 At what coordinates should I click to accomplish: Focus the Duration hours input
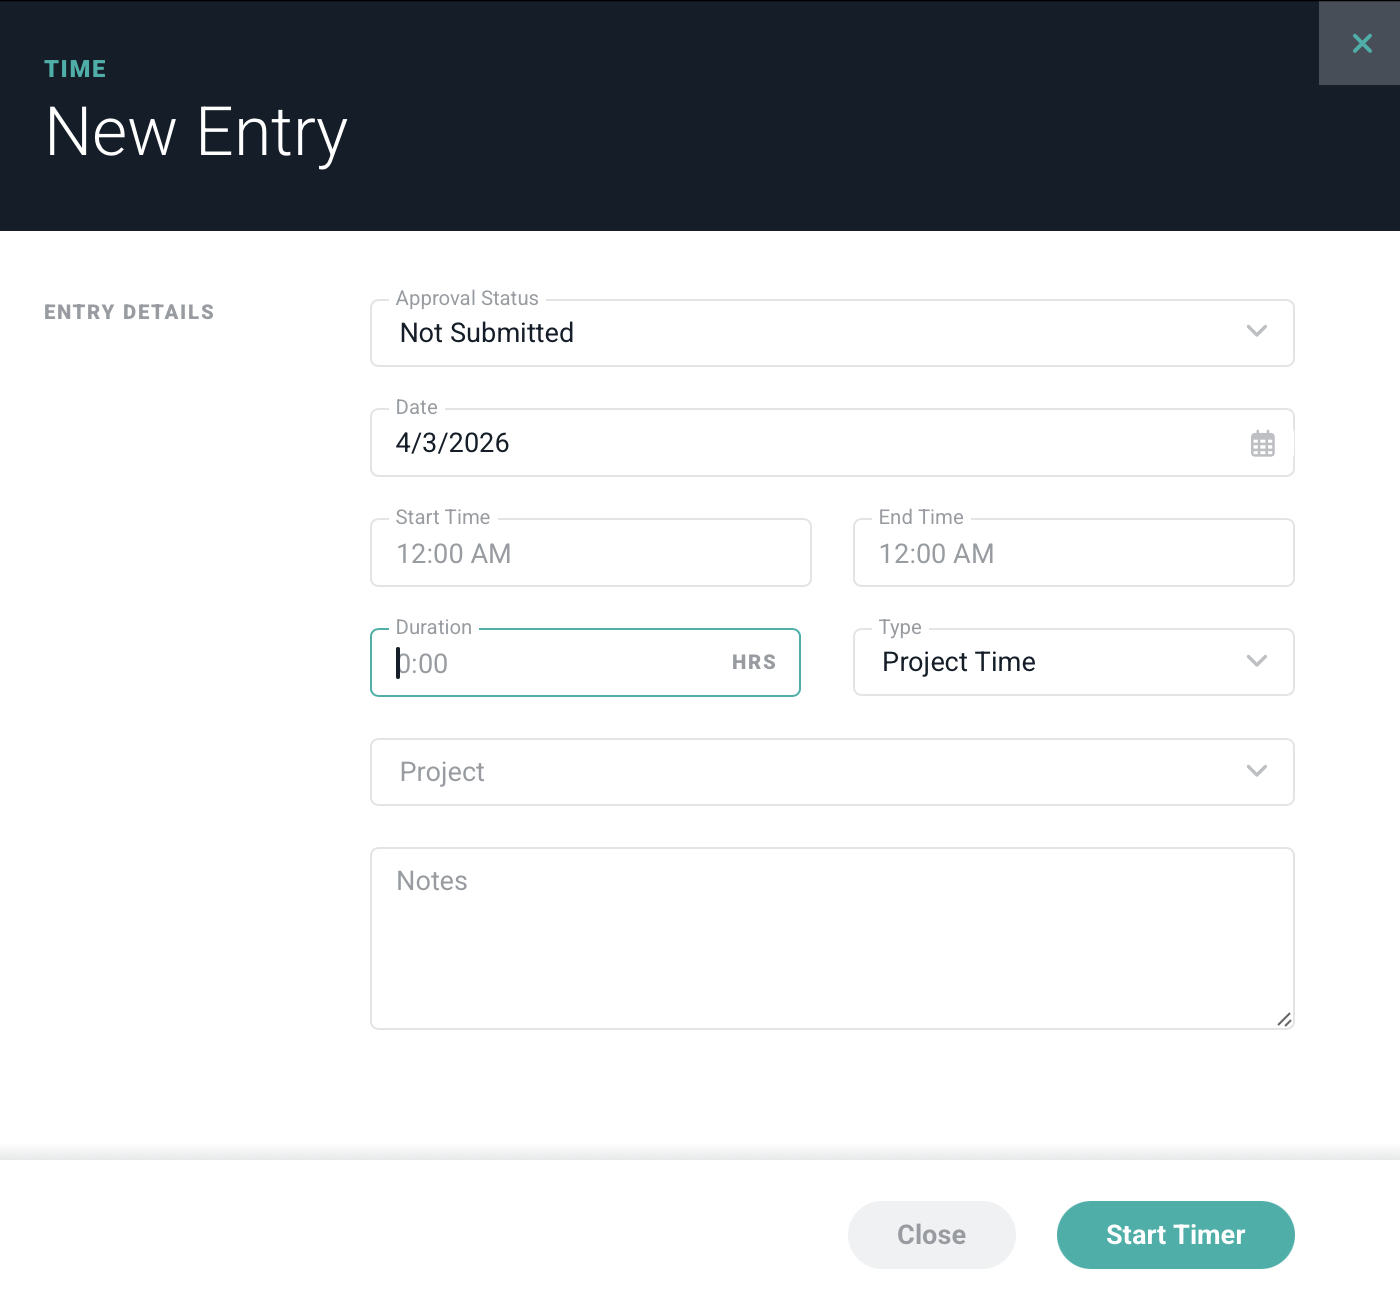550,663
